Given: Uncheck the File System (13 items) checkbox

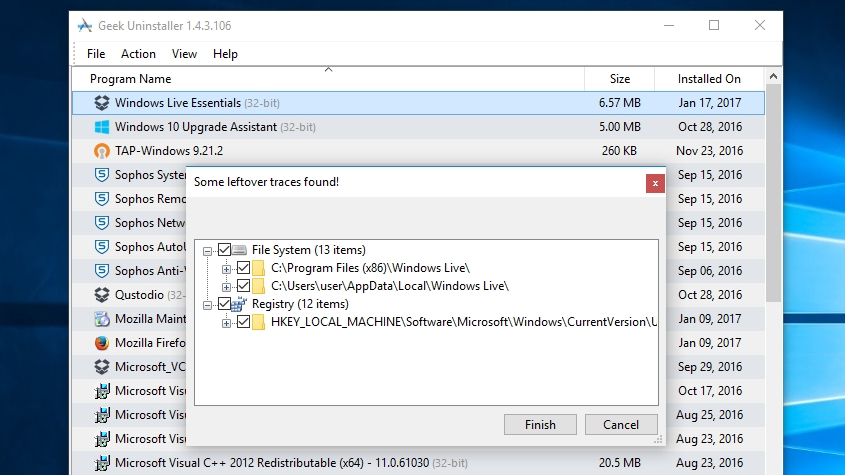Looking at the screenshot, I should [x=224, y=250].
